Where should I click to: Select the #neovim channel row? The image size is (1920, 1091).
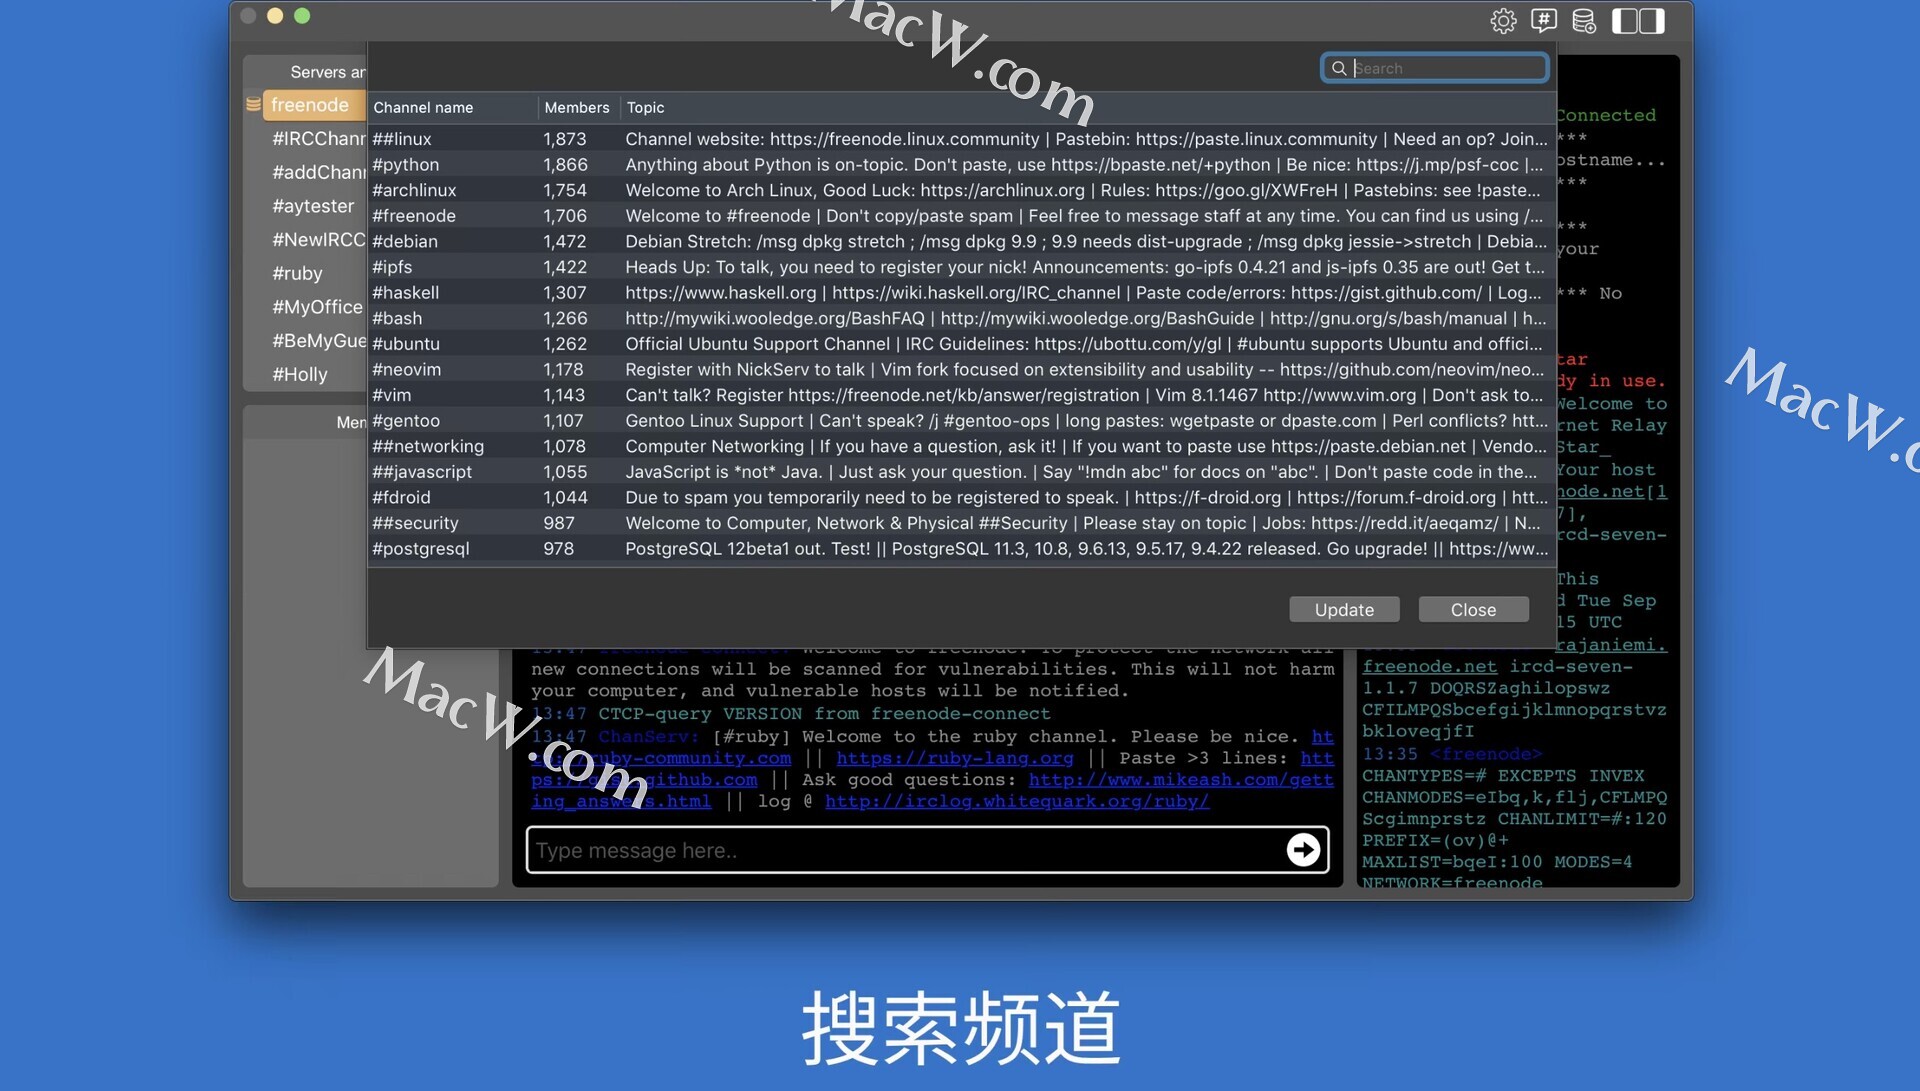click(961, 370)
